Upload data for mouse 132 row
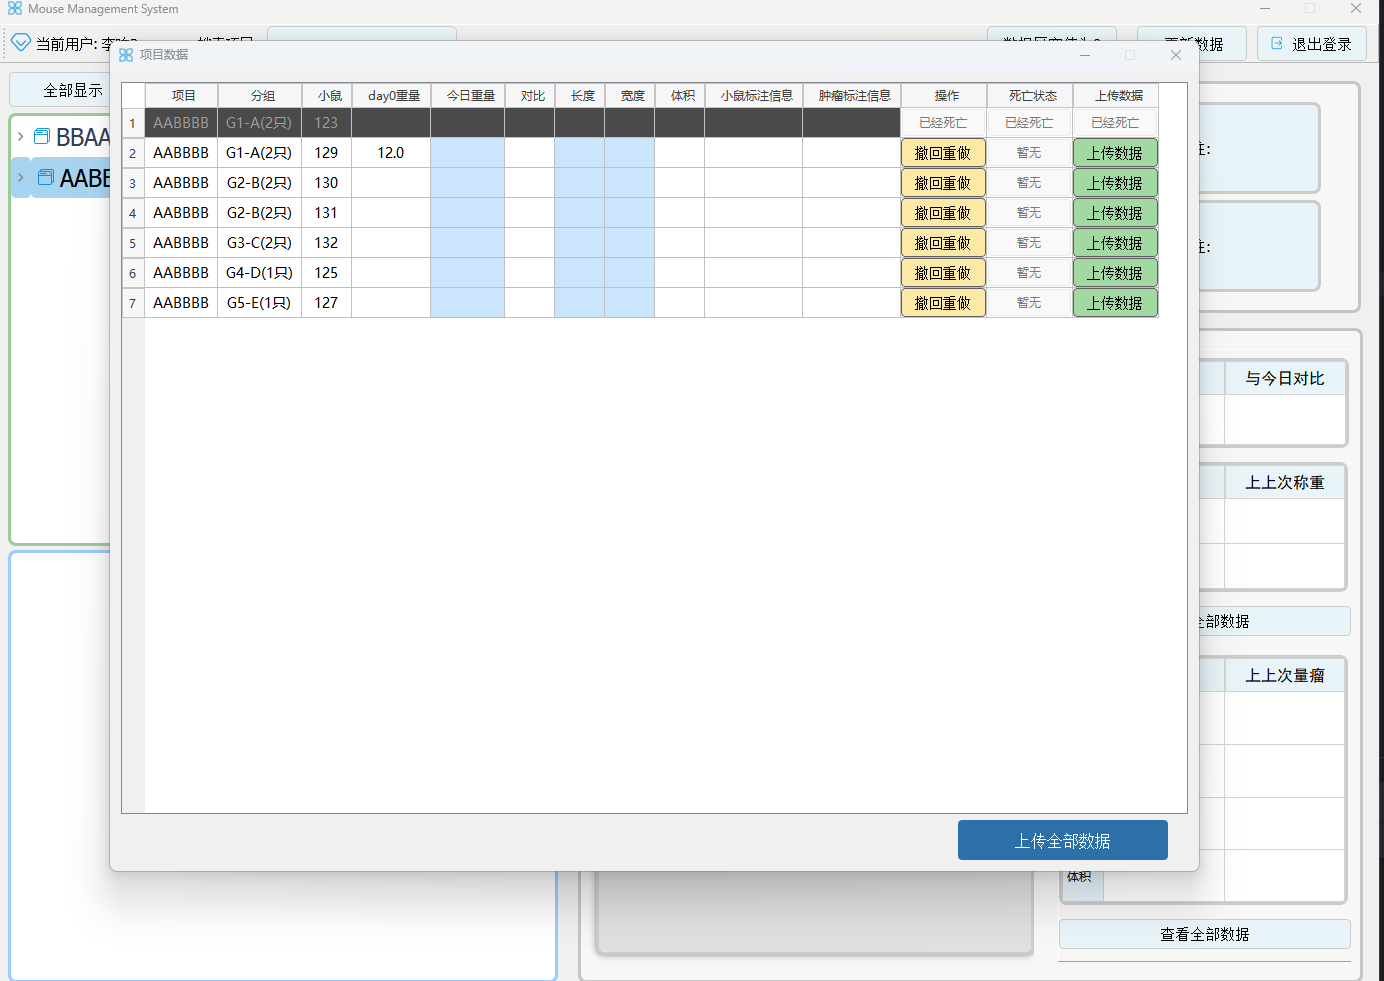 1115,243
